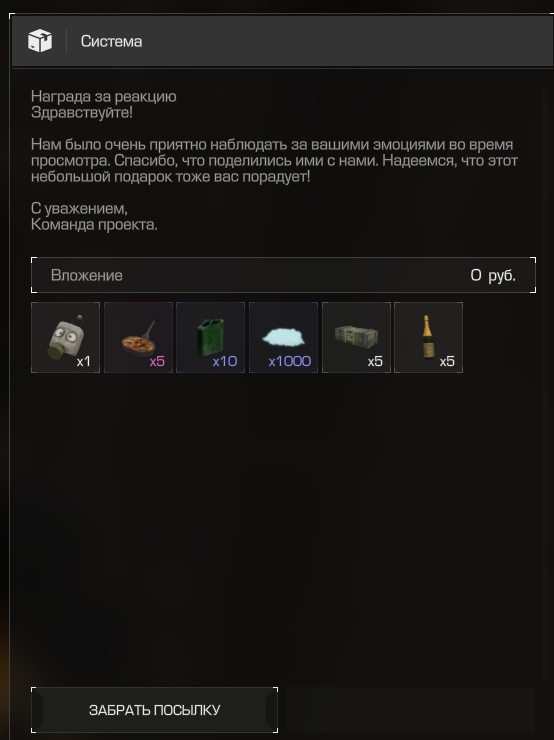Viewport: 554px width, 740px height.
Task: Click the x1000 quantity label
Action: [290, 361]
